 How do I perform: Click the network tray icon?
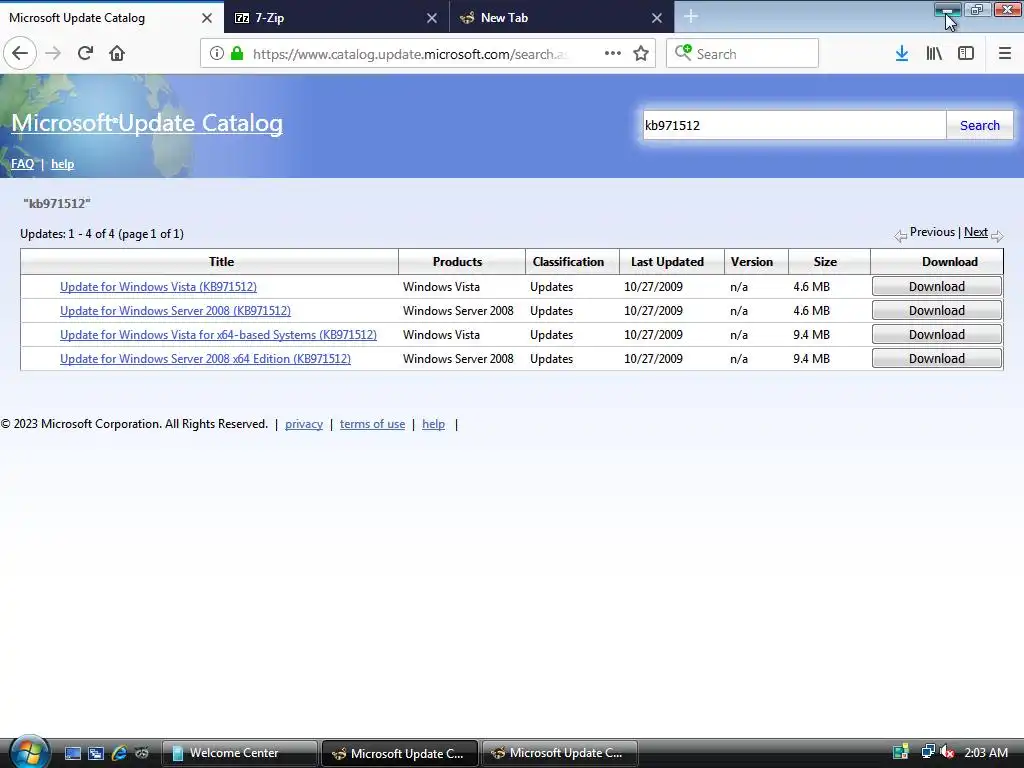coord(928,752)
